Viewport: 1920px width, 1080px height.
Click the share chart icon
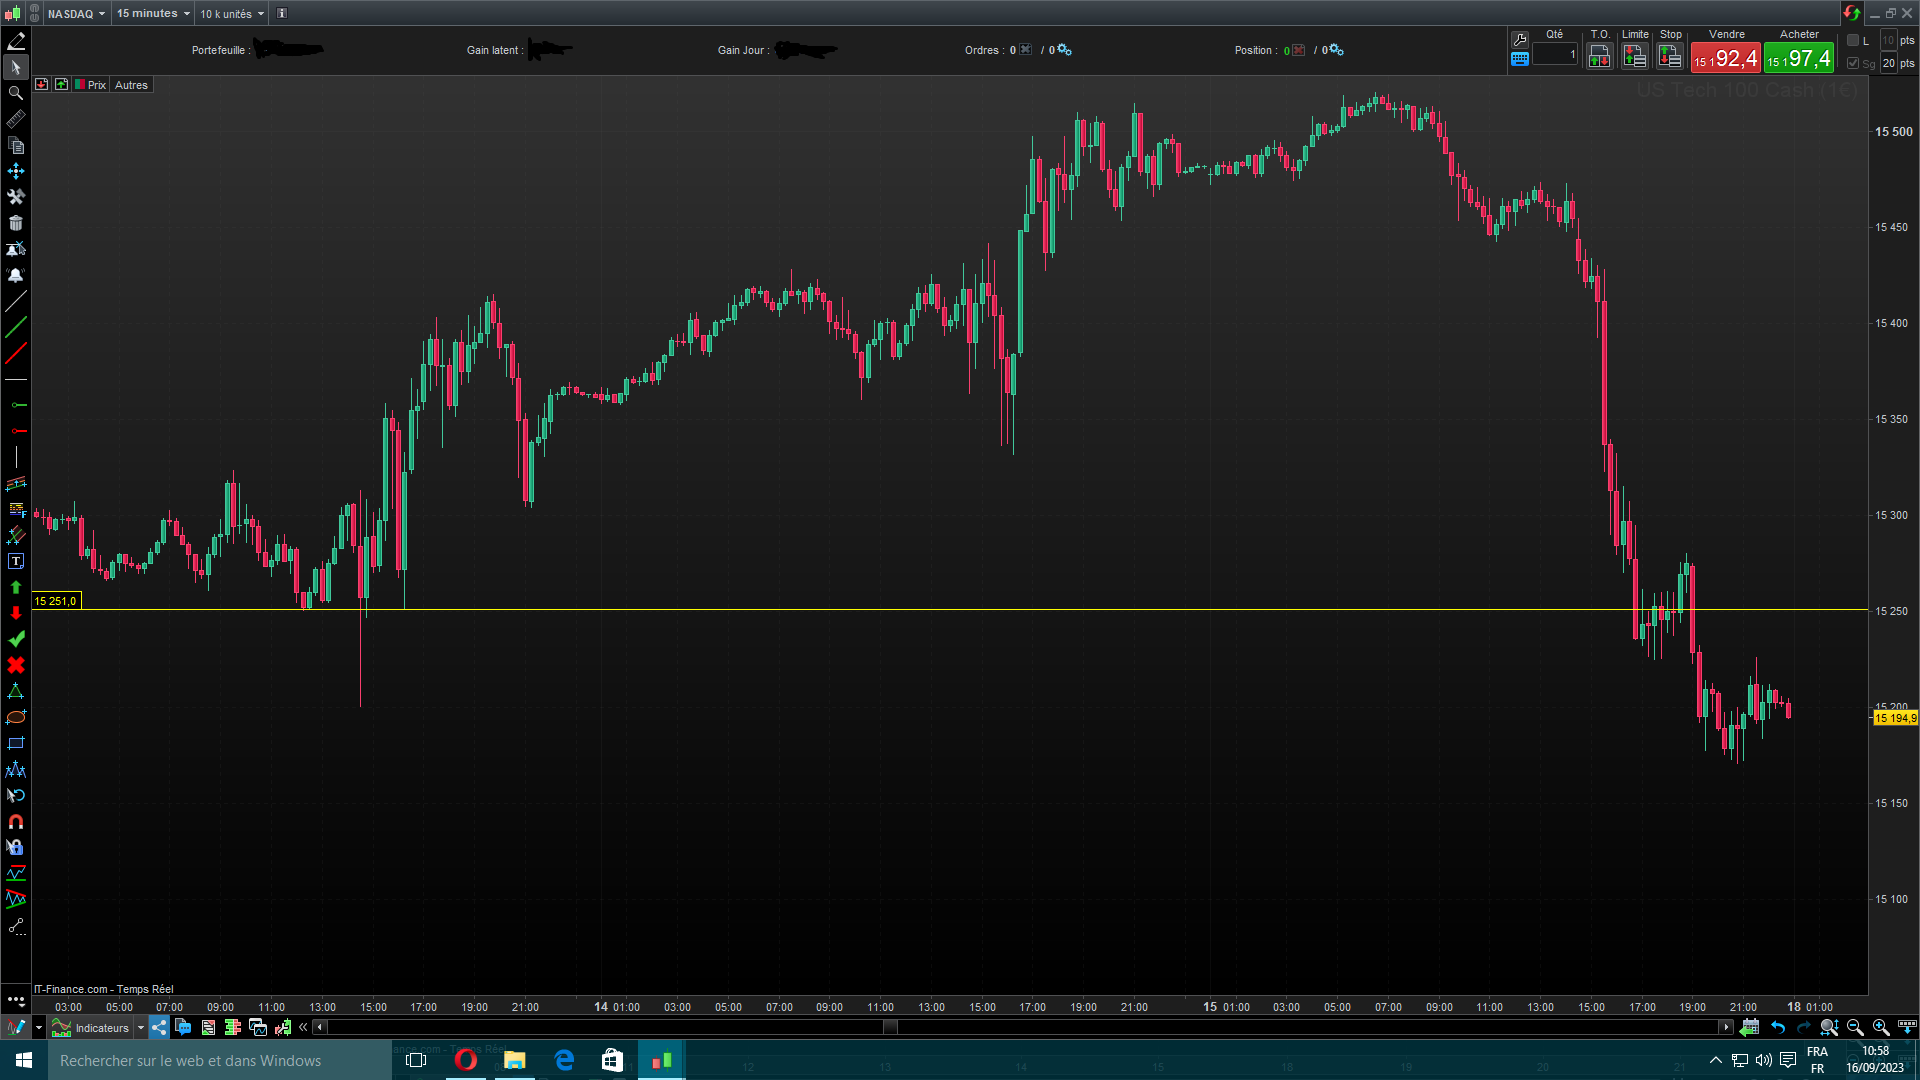tap(159, 1027)
